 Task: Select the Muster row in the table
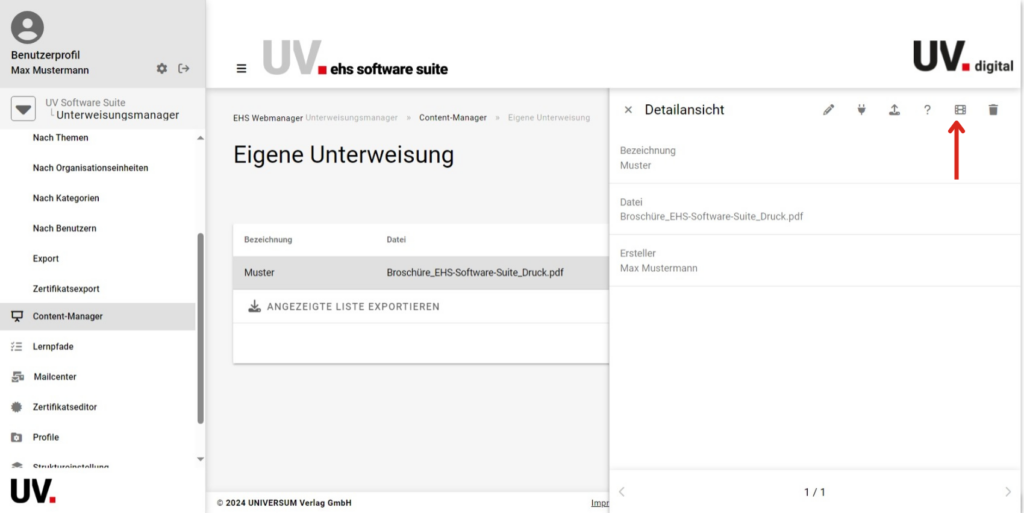[420, 272]
